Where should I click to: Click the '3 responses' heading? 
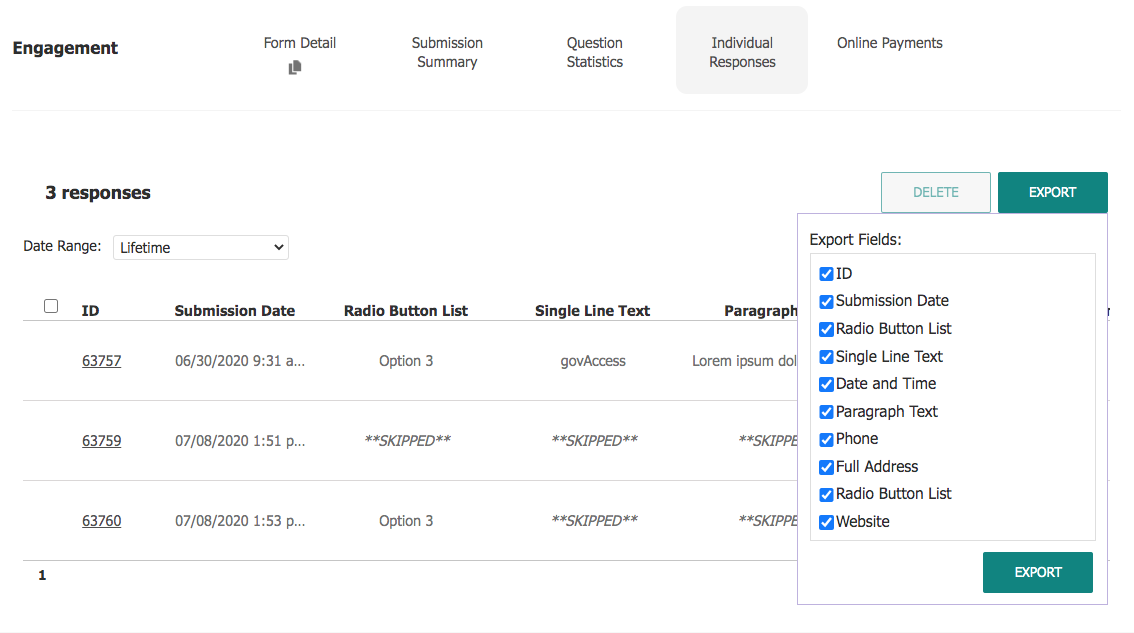click(x=98, y=192)
